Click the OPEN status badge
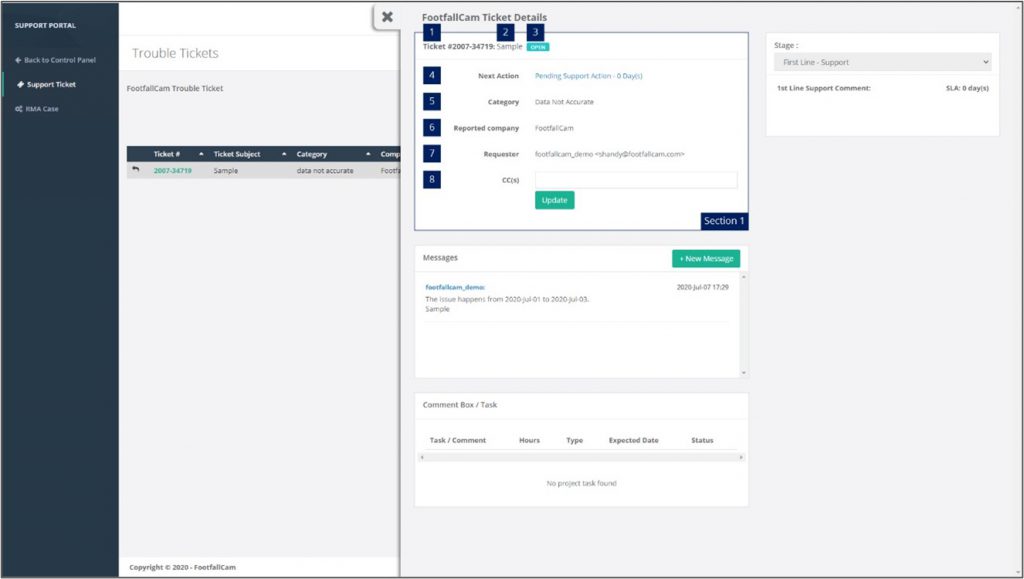 pos(537,47)
